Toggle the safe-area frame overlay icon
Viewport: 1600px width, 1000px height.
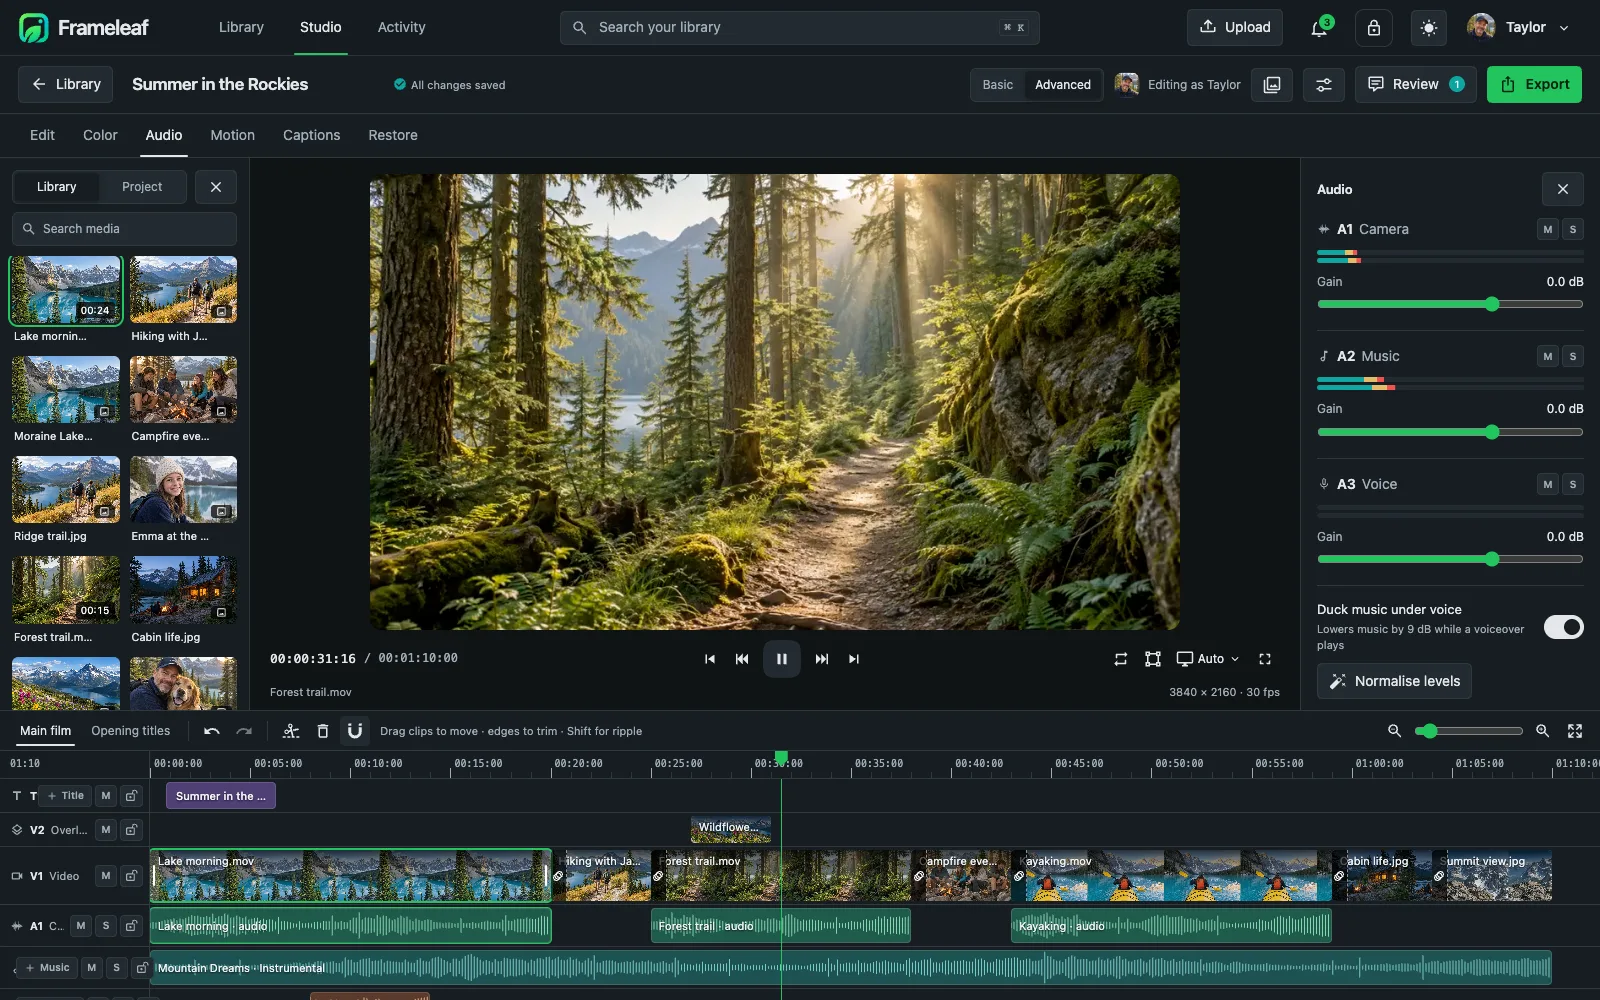1153,659
